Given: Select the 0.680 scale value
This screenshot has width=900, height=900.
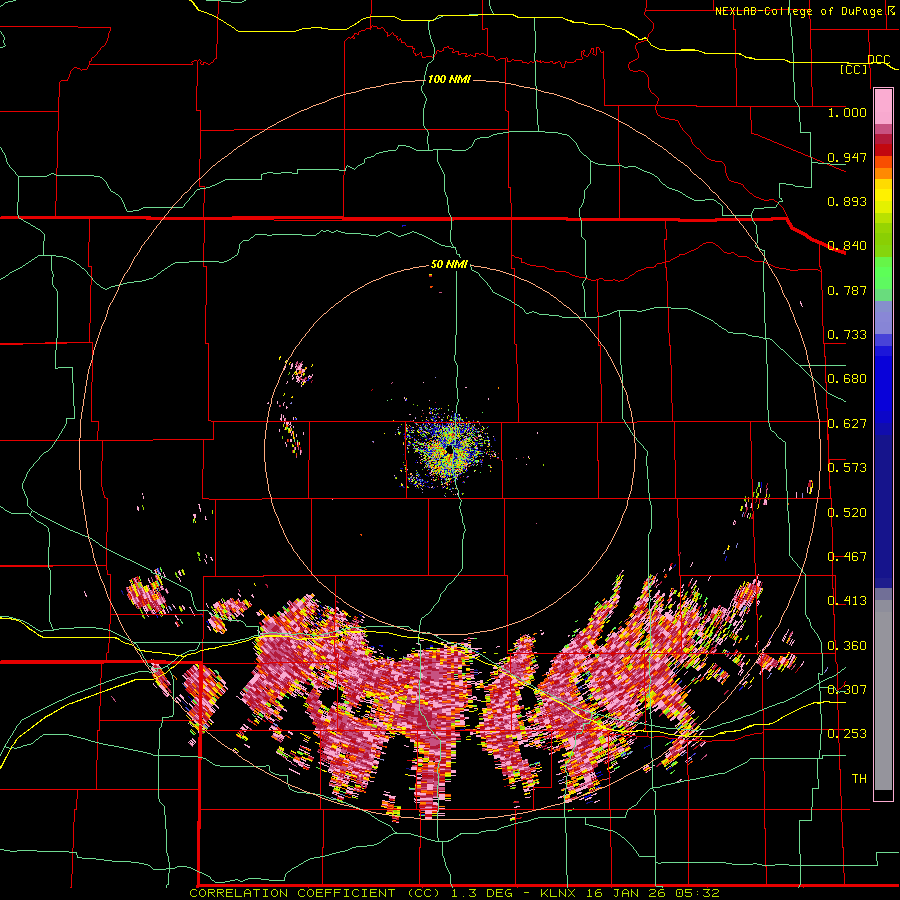Looking at the screenshot, I should tap(847, 379).
